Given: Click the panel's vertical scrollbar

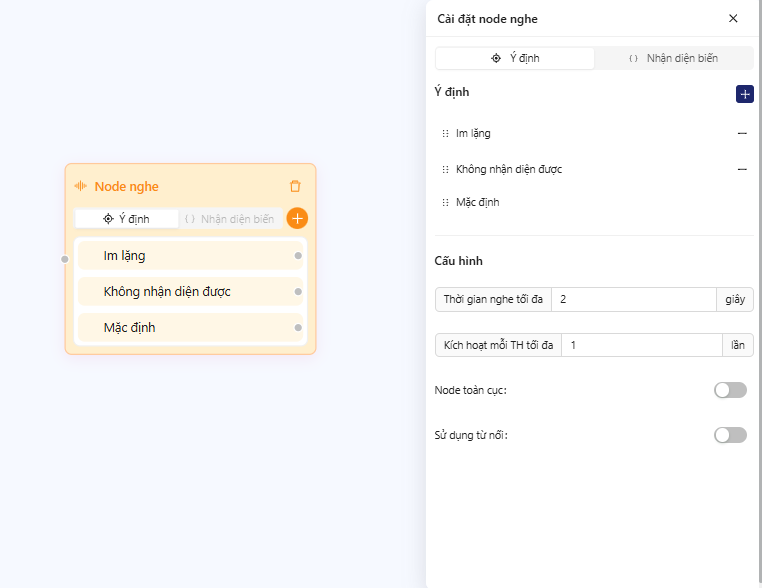Looking at the screenshot, I should (x=759, y=292).
